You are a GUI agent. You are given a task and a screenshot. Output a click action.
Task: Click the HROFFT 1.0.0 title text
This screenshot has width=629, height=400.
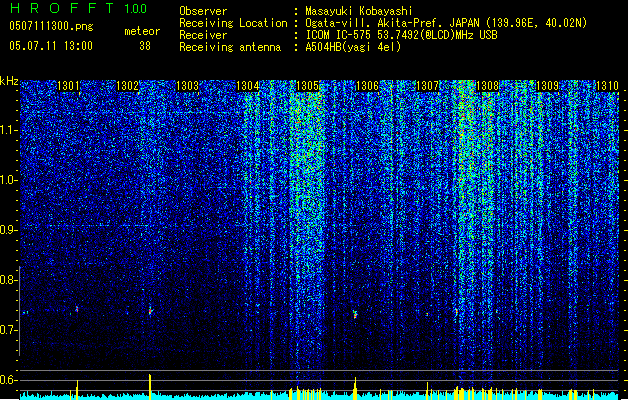click(79, 8)
